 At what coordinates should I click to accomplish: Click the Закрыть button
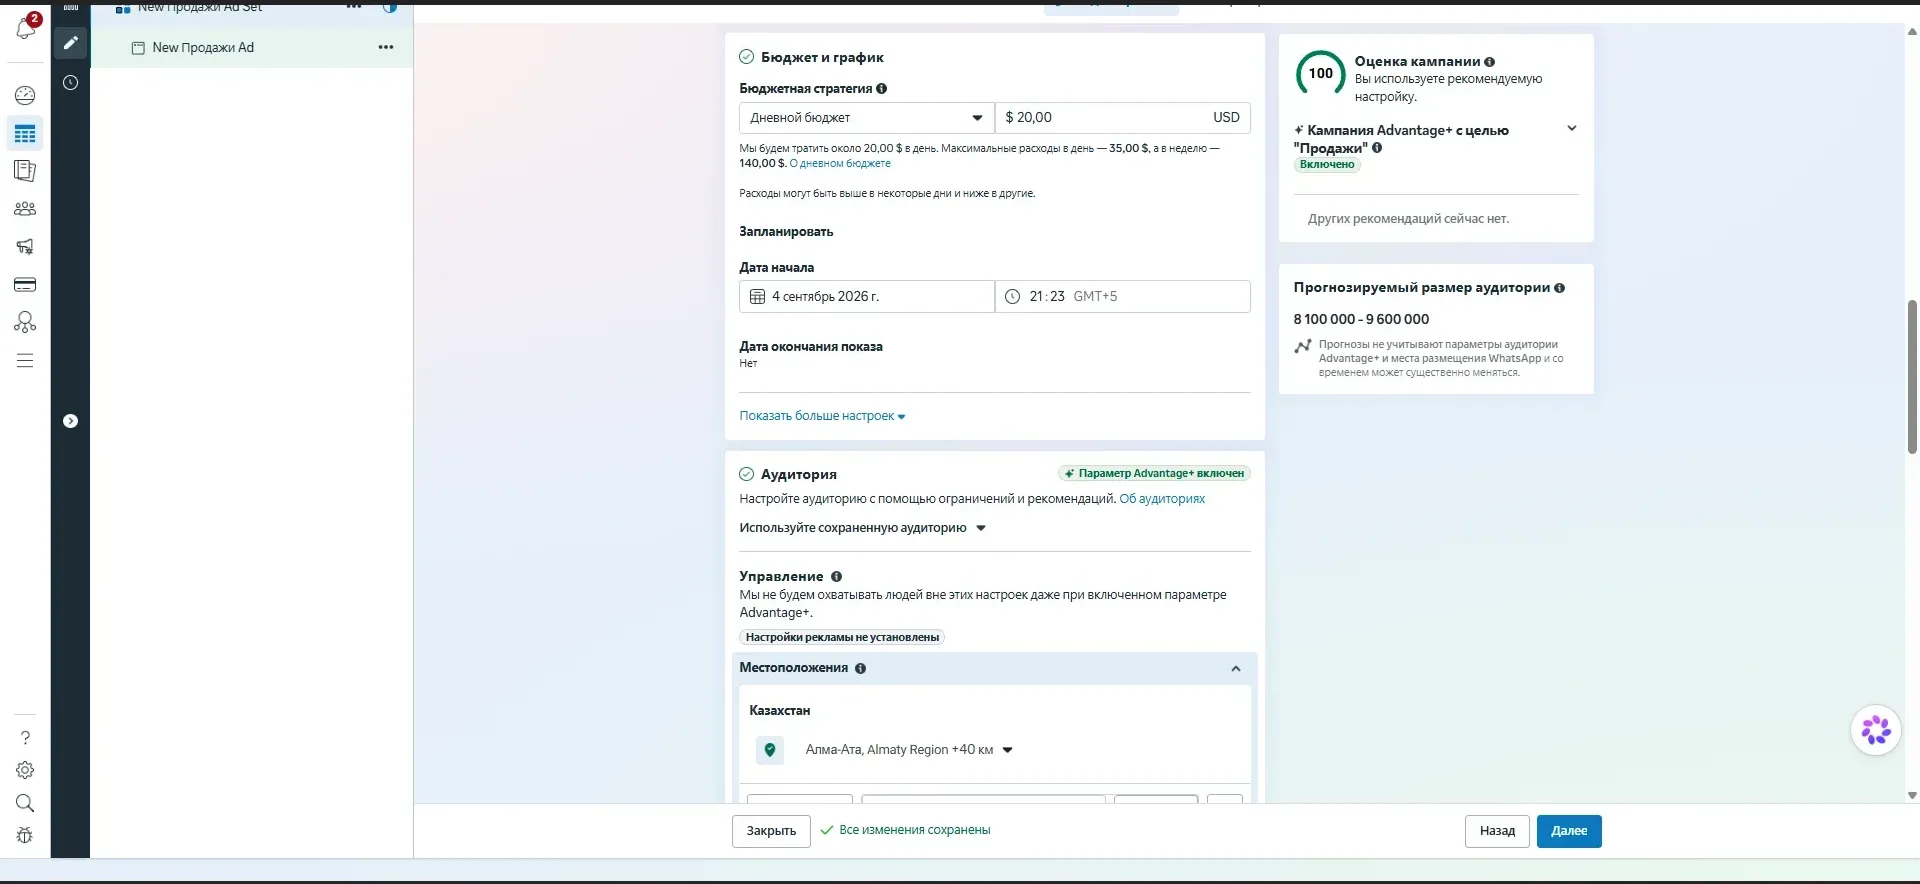pyautogui.click(x=771, y=831)
